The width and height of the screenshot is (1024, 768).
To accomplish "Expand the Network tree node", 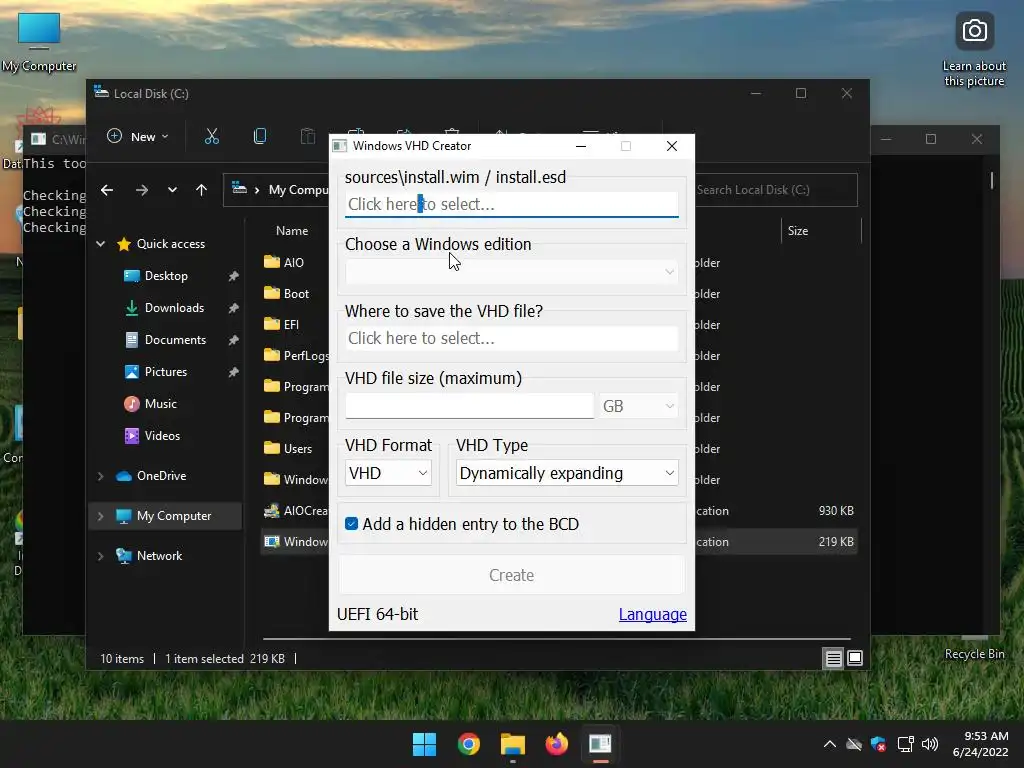I will [101, 556].
